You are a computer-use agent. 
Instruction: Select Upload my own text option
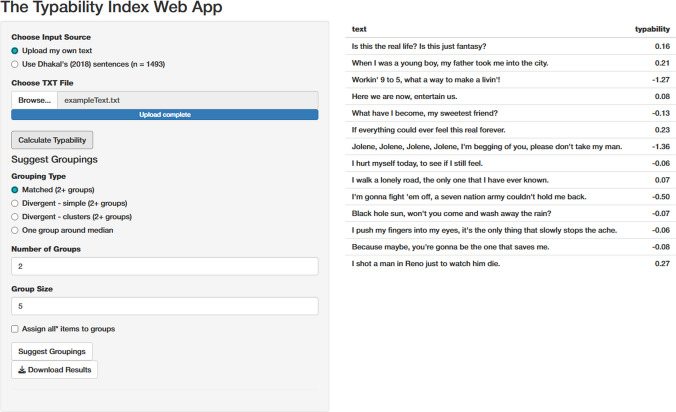(15, 51)
